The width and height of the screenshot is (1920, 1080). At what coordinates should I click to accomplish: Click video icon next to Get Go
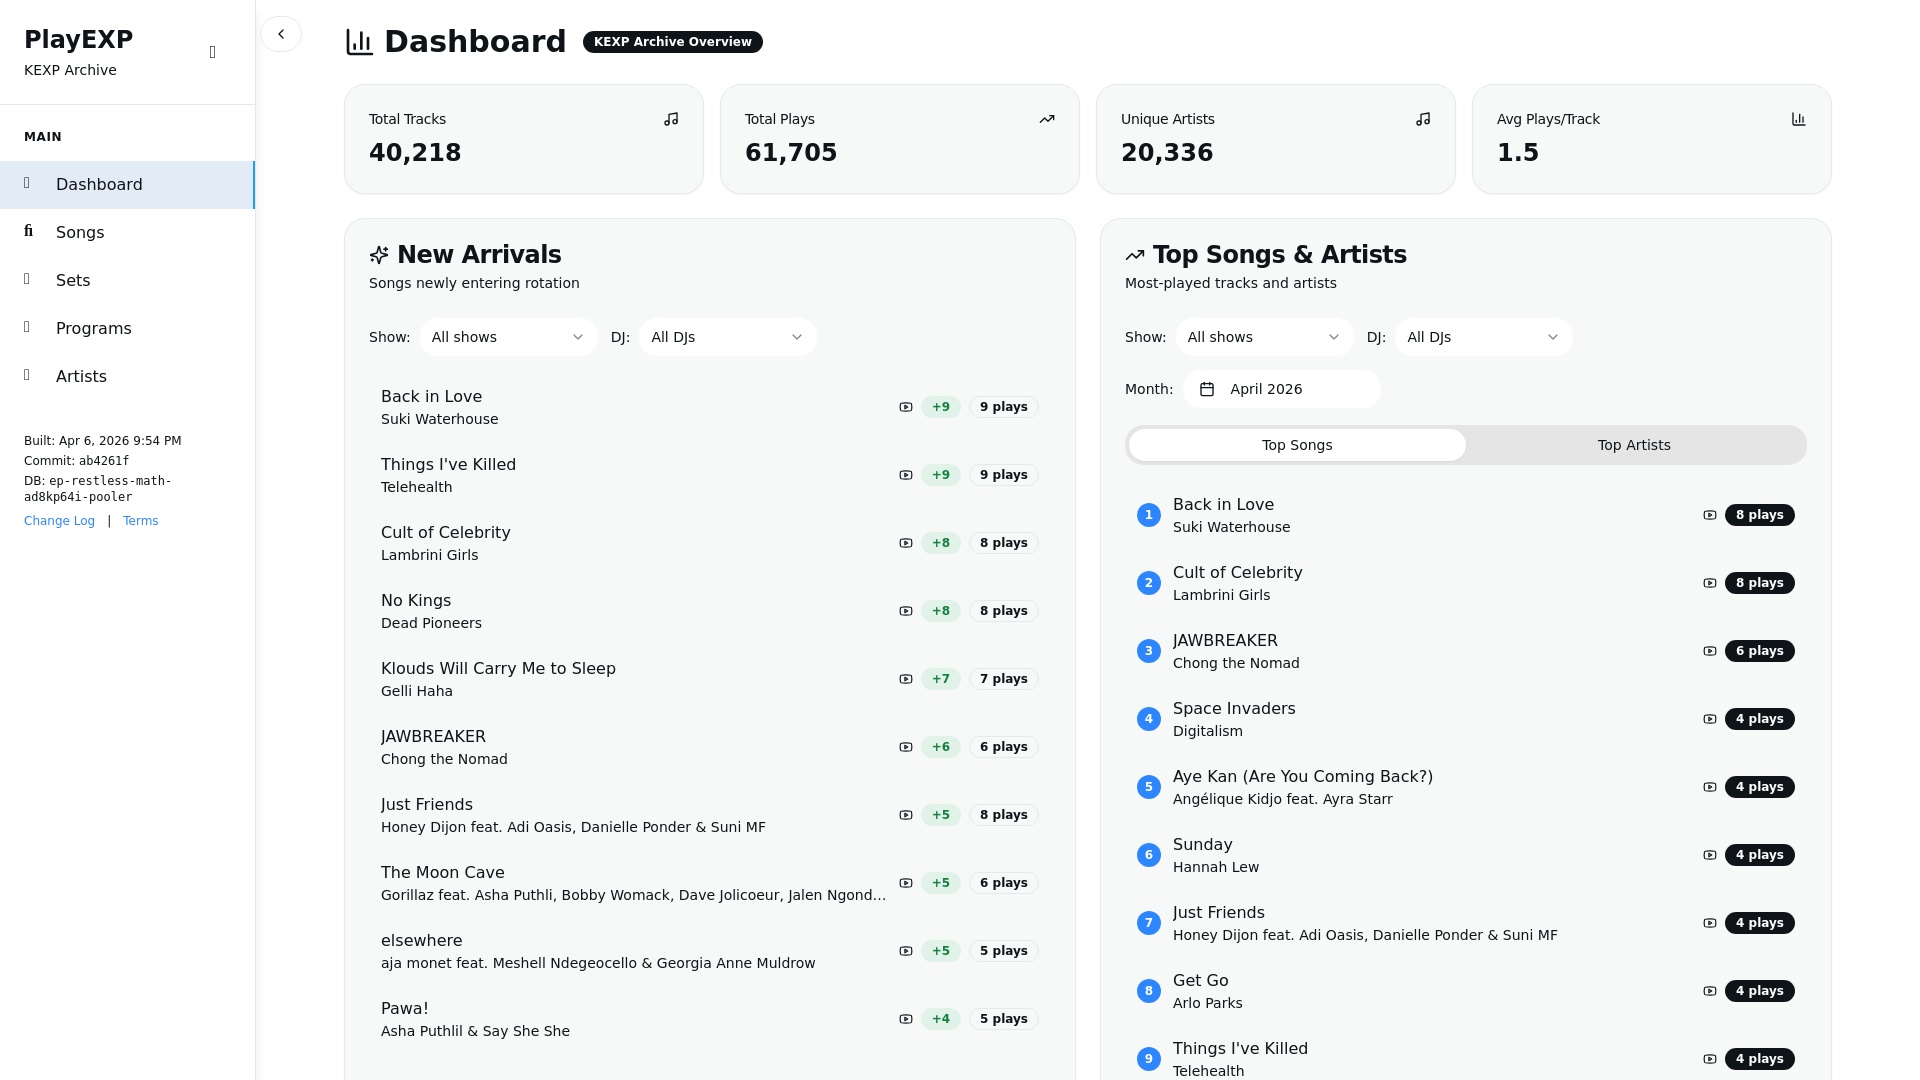pyautogui.click(x=1710, y=991)
